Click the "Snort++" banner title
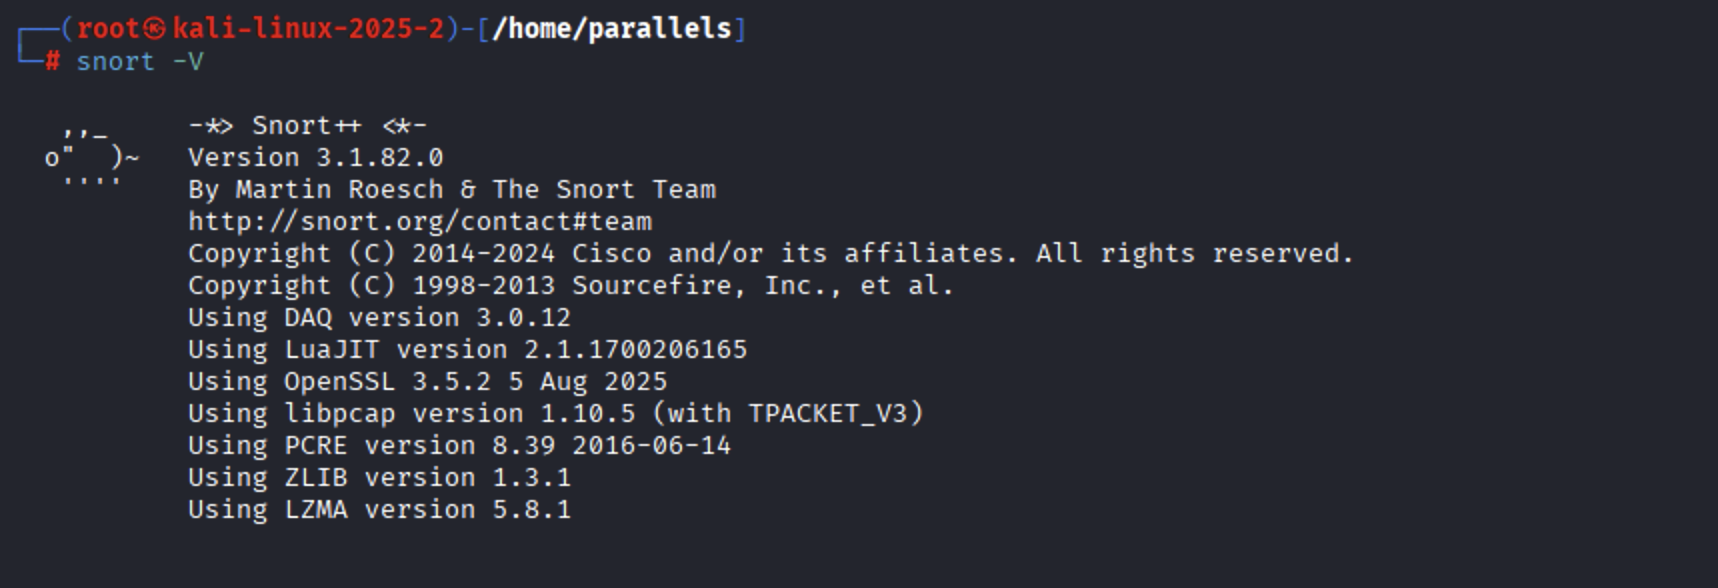 pyautogui.click(x=306, y=125)
